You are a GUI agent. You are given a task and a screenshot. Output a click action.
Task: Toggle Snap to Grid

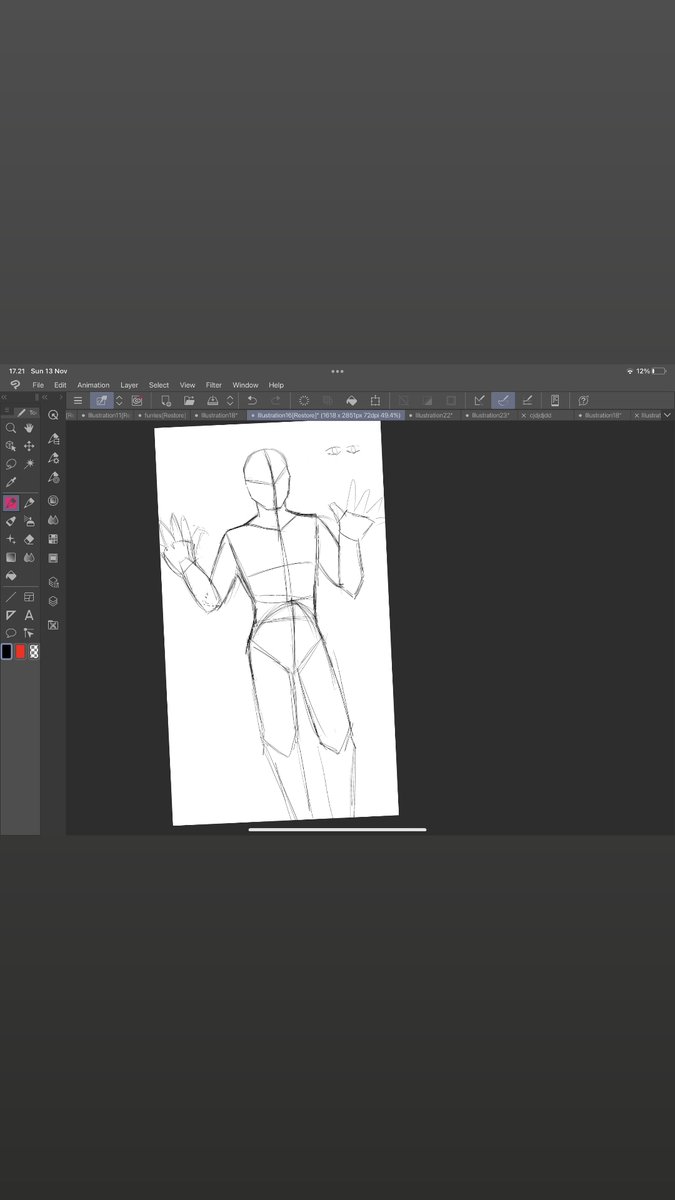[527, 401]
